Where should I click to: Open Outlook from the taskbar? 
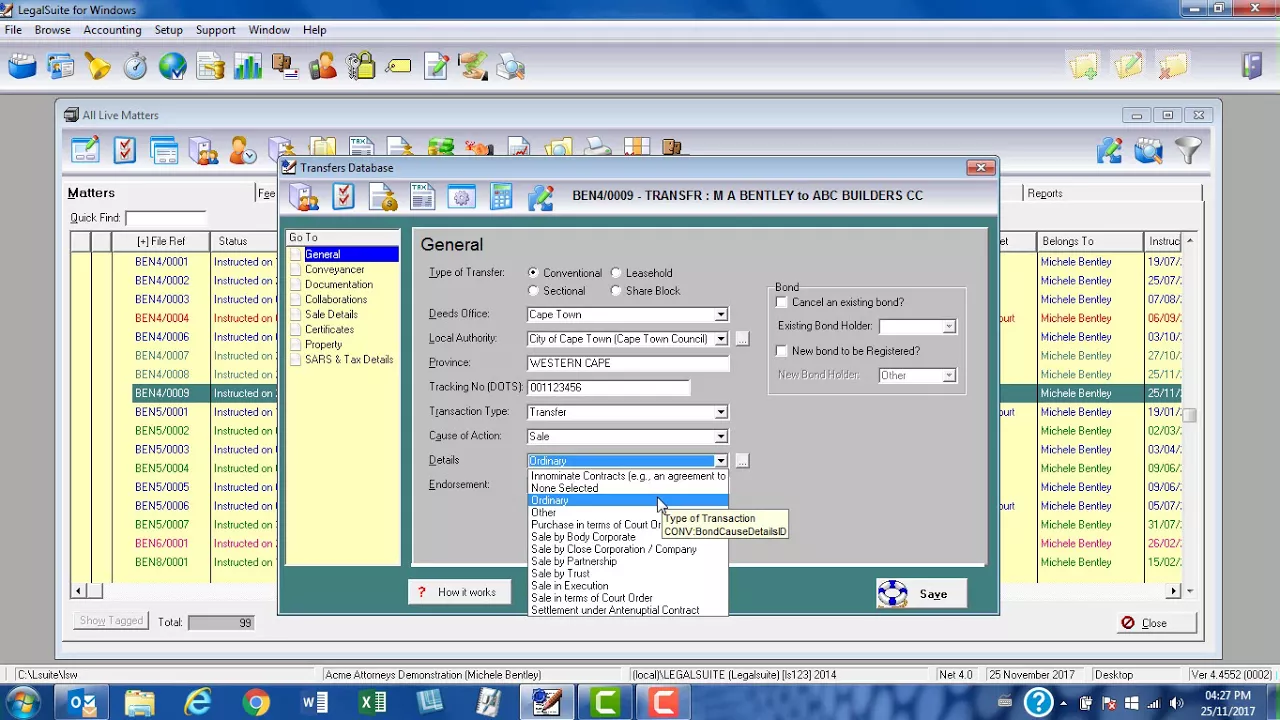[82, 703]
